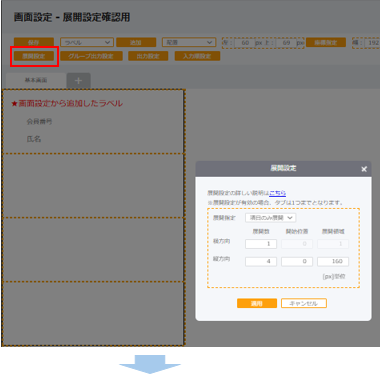Image resolution: width=380 pixels, height=380 pixels.
Task: Click the width field showing 192
Action: tap(372, 43)
